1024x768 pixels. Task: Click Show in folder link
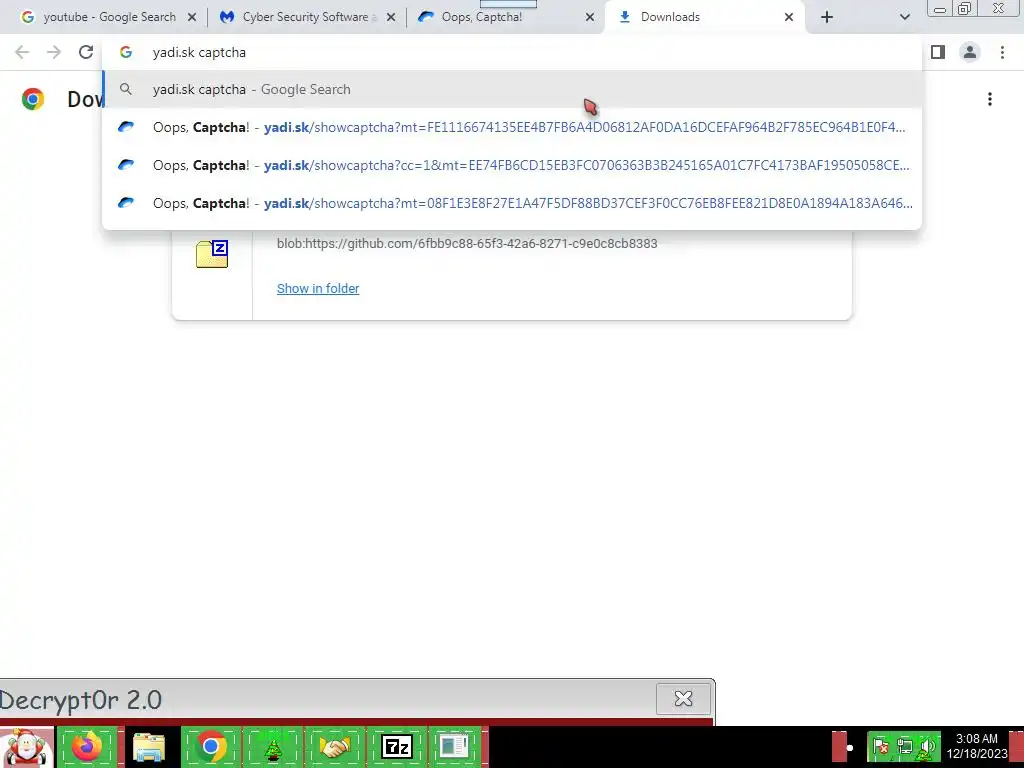pos(318,289)
